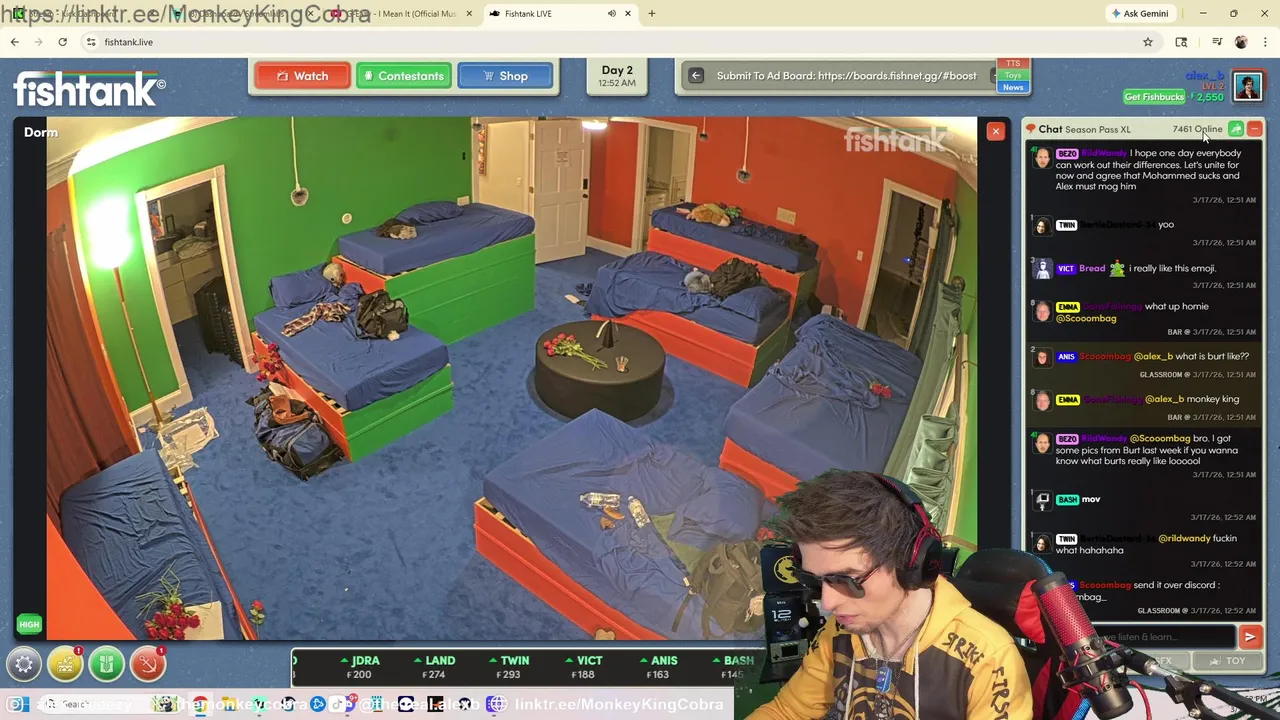Screen dimensions: 1280x720
Task: Open the browser media control icon
Action: coord(1217,42)
